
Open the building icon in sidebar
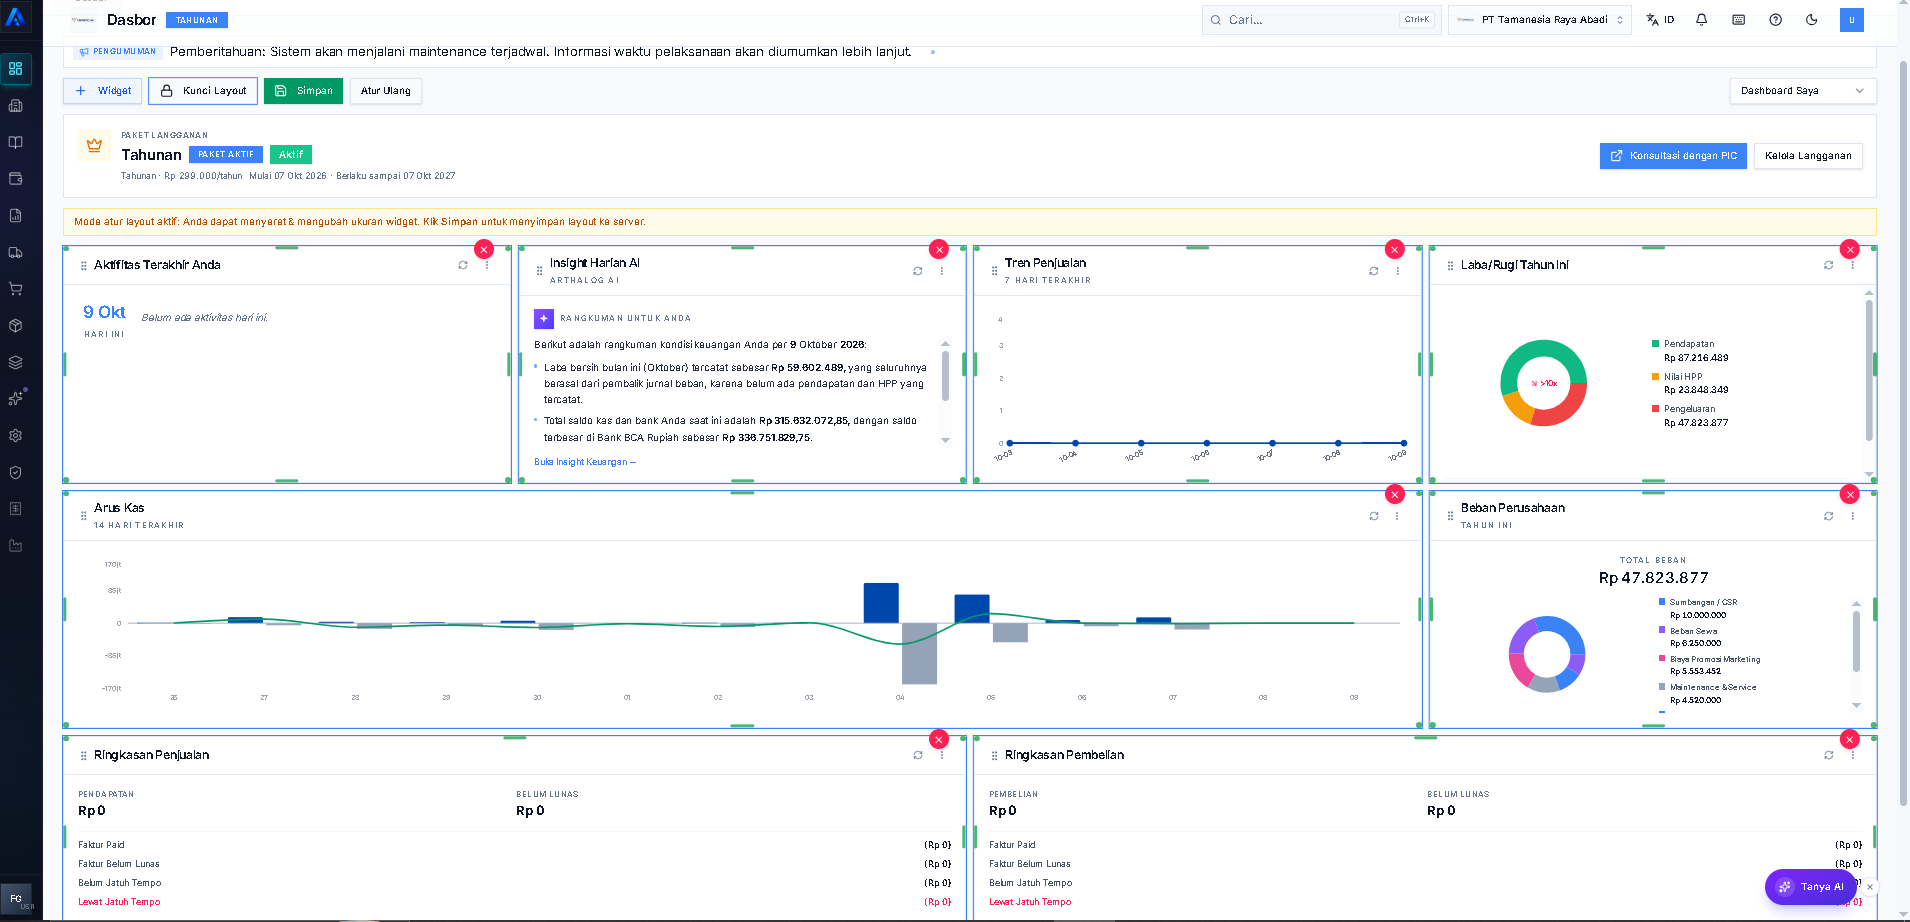point(16,106)
